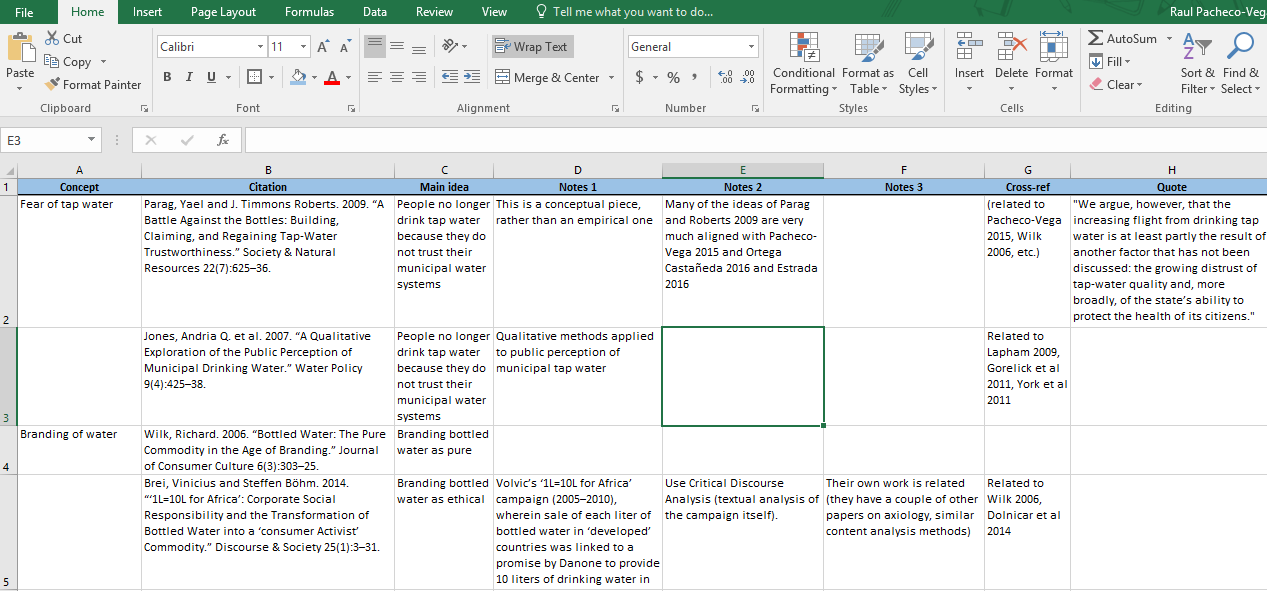
Task: Toggle Underline formatting
Action: tap(209, 76)
